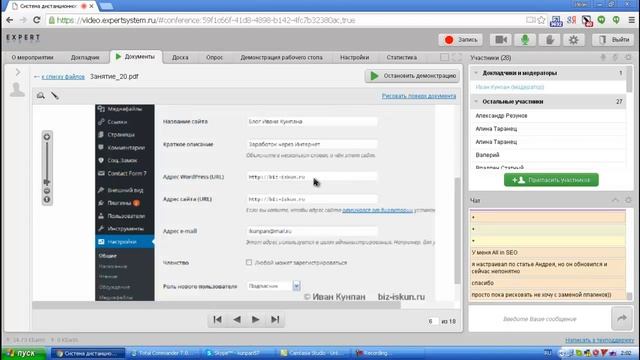This screenshot has width=640, height=360.
Task: Select participant Александр Резунов
Action: click(x=501, y=116)
